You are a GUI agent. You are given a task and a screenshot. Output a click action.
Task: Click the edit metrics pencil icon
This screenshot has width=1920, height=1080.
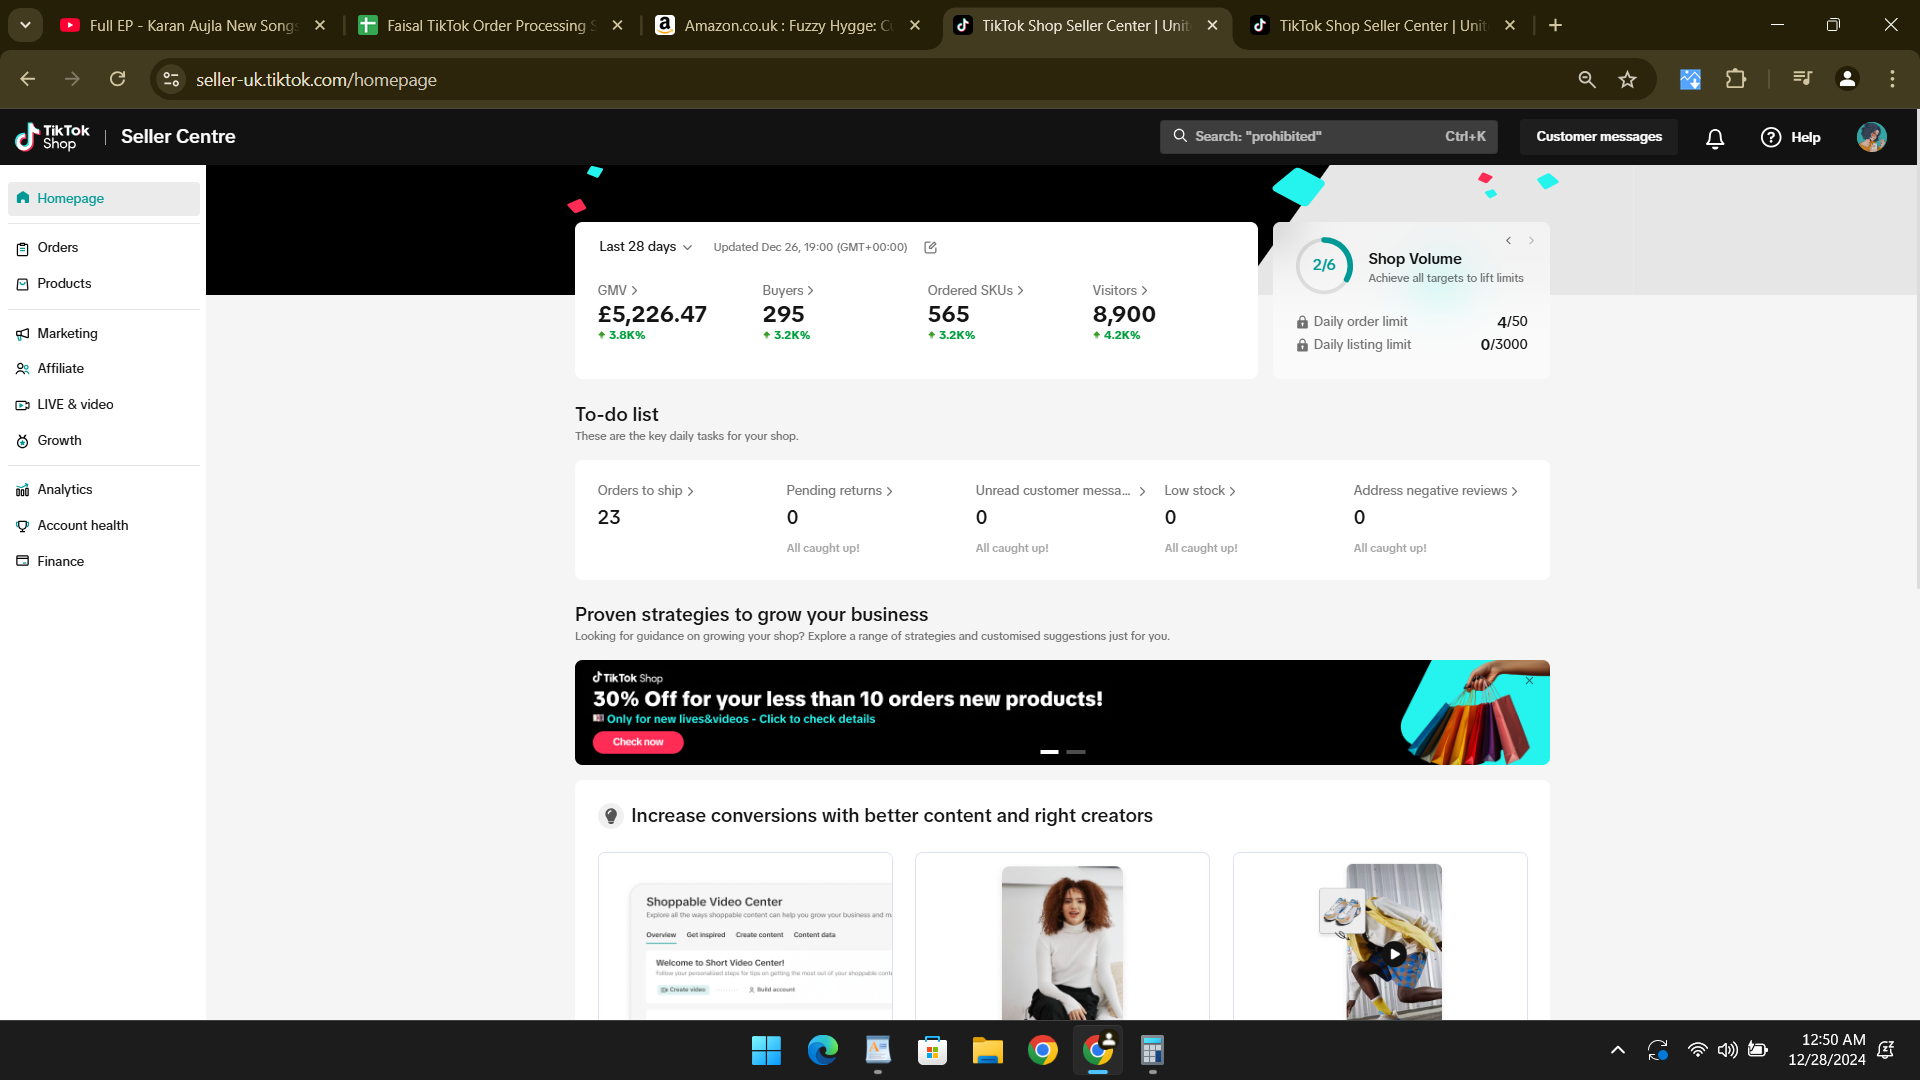click(x=930, y=247)
